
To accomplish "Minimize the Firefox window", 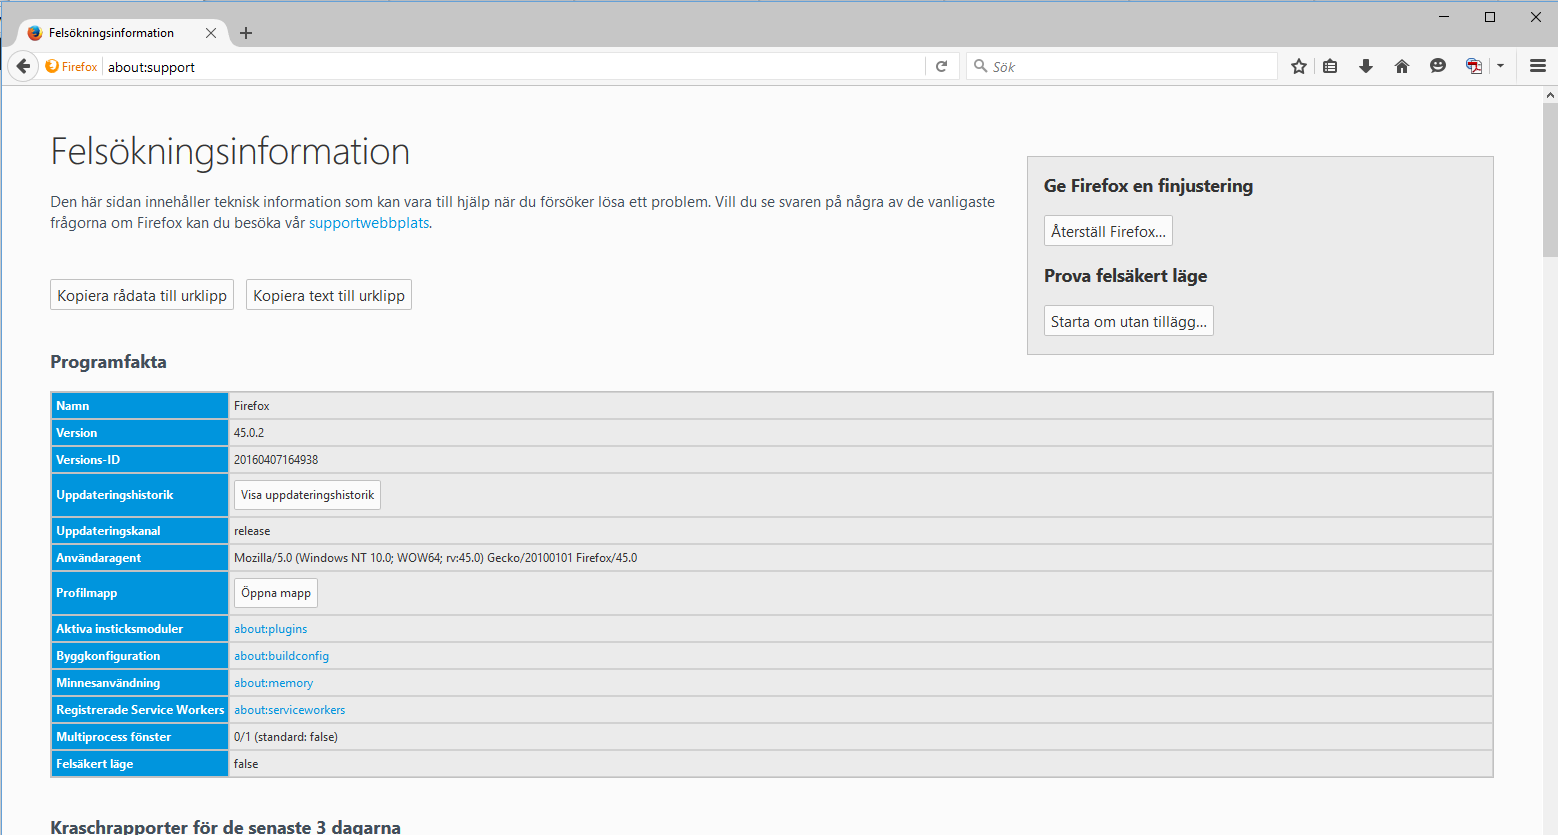I will pyautogui.click(x=1444, y=17).
